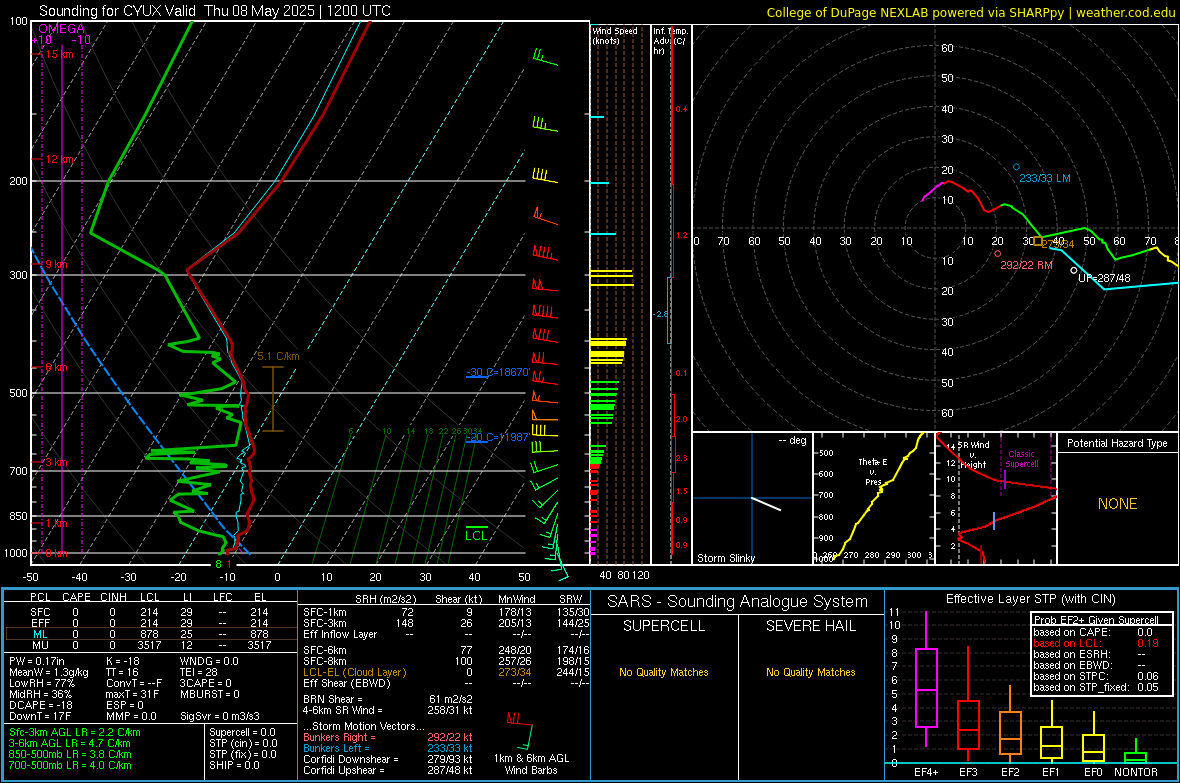The height and width of the screenshot is (783, 1180).
Task: Click the '-30 C=18670' height label
Action: [497, 372]
